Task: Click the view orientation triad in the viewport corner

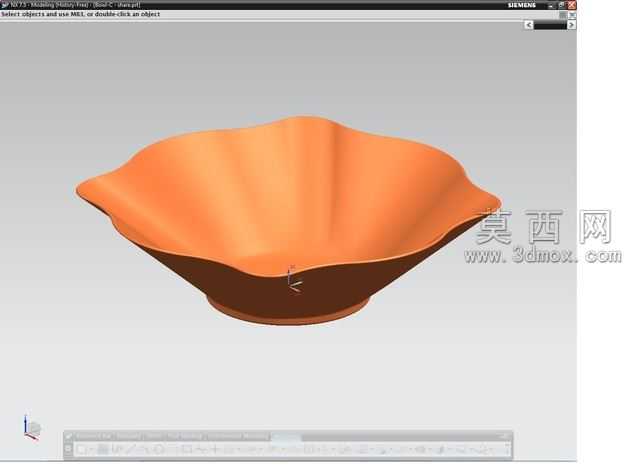Action: click(x=32, y=428)
